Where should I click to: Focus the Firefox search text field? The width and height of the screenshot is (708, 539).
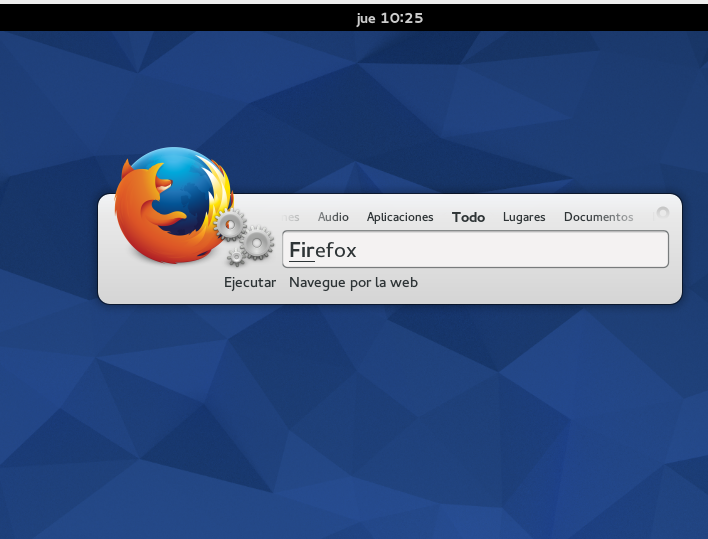[475, 249]
